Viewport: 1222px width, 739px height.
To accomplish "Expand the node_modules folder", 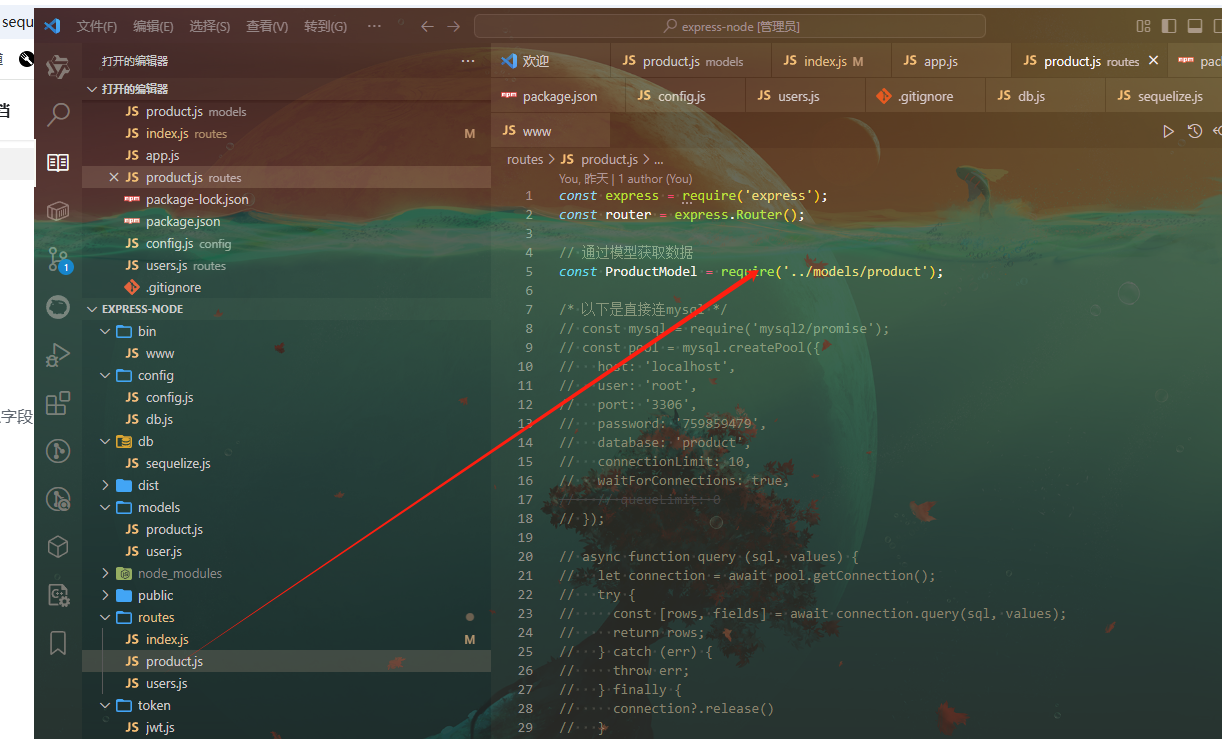I will tap(105, 573).
